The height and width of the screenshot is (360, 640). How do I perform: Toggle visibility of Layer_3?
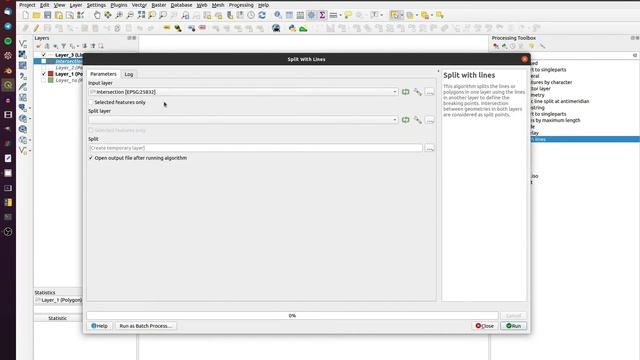point(44,55)
